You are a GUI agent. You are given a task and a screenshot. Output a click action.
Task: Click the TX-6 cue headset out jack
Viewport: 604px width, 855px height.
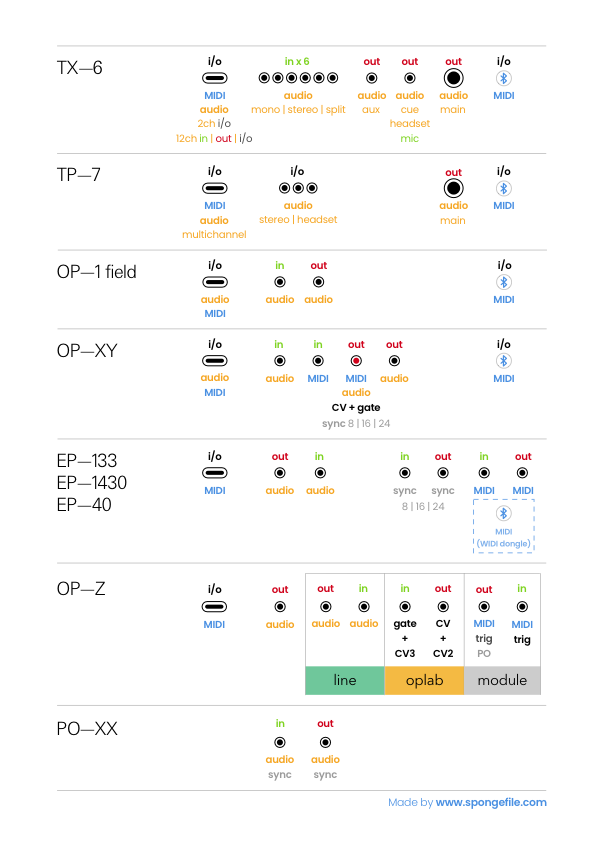[410, 78]
